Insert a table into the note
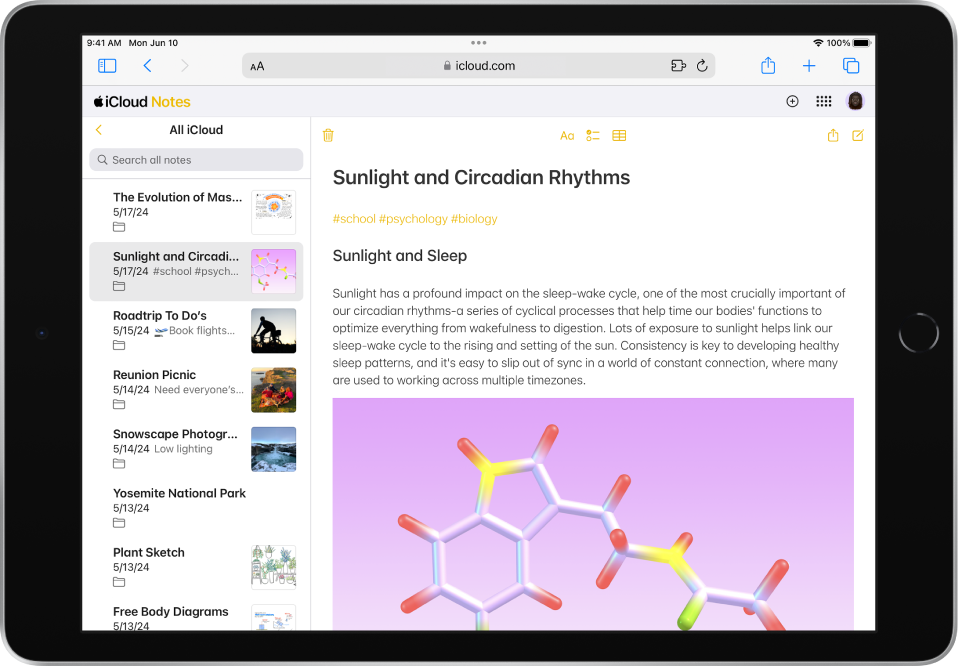Screen dimensions: 958x668 619,135
